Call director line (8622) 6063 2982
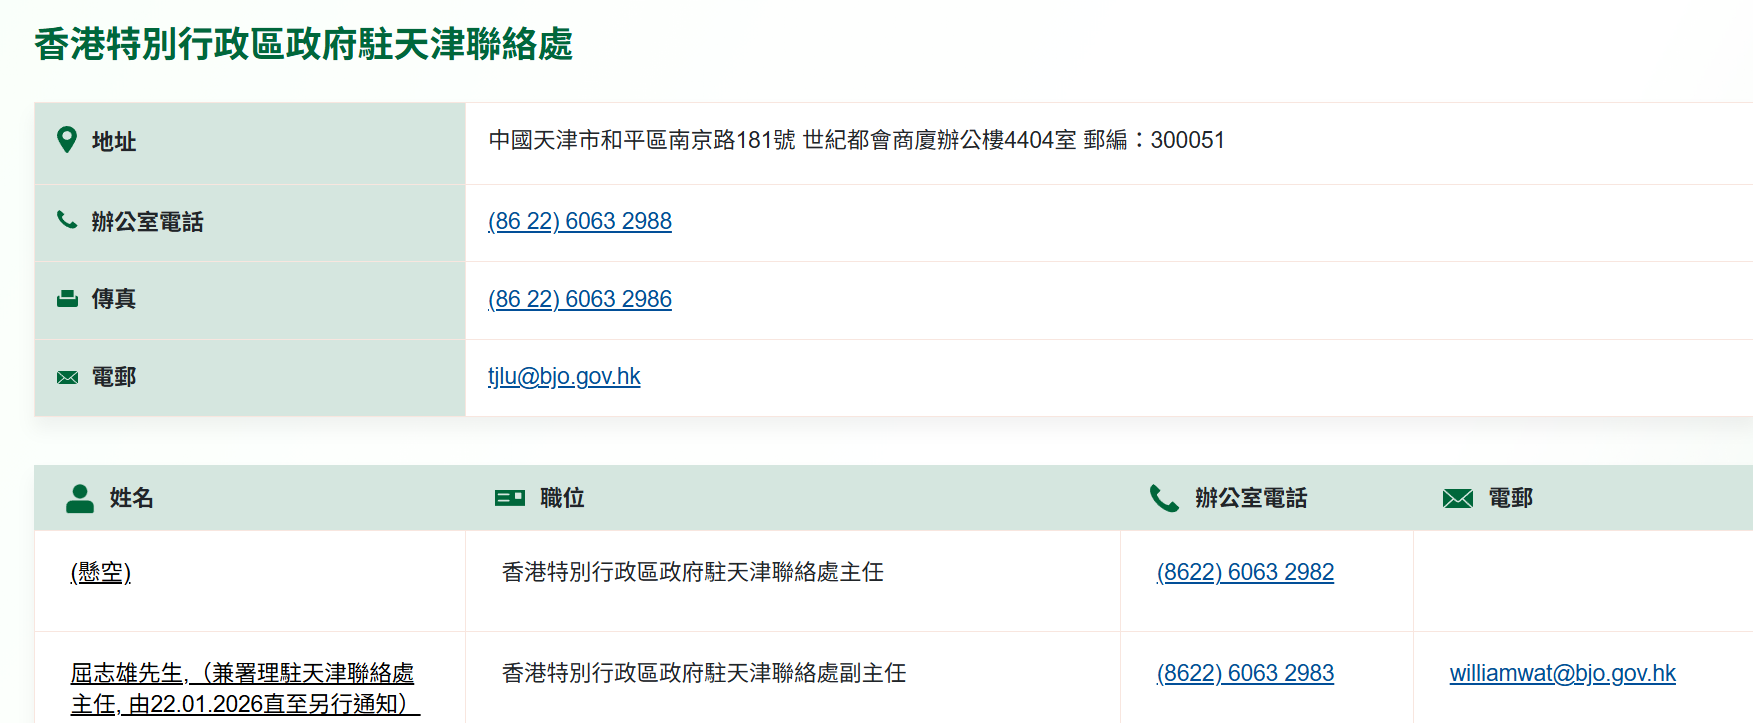The image size is (1753, 723). click(x=1245, y=572)
